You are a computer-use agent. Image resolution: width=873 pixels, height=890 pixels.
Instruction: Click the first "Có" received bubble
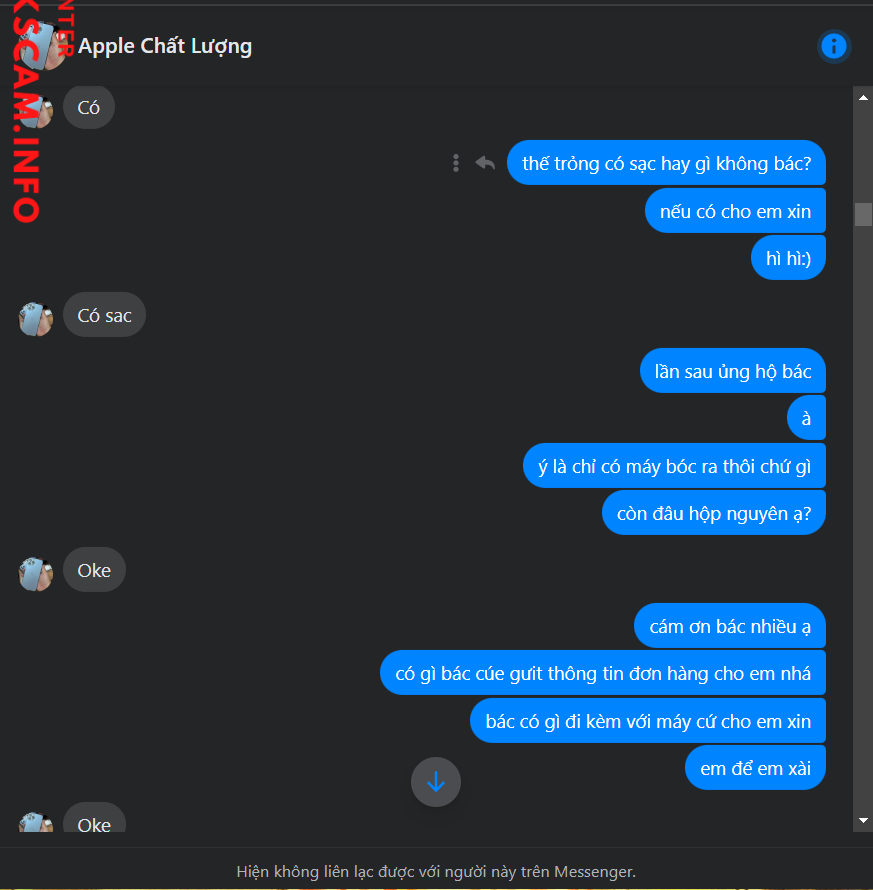(89, 107)
